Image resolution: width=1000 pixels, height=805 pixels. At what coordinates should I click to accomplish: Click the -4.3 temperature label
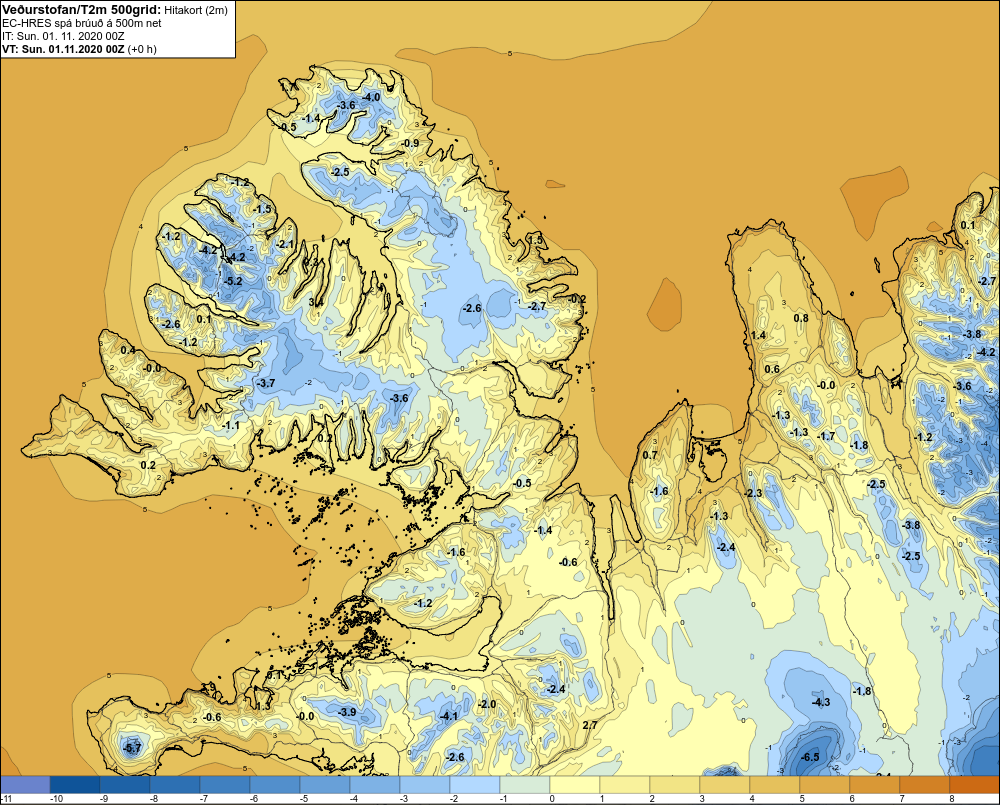[821, 702]
